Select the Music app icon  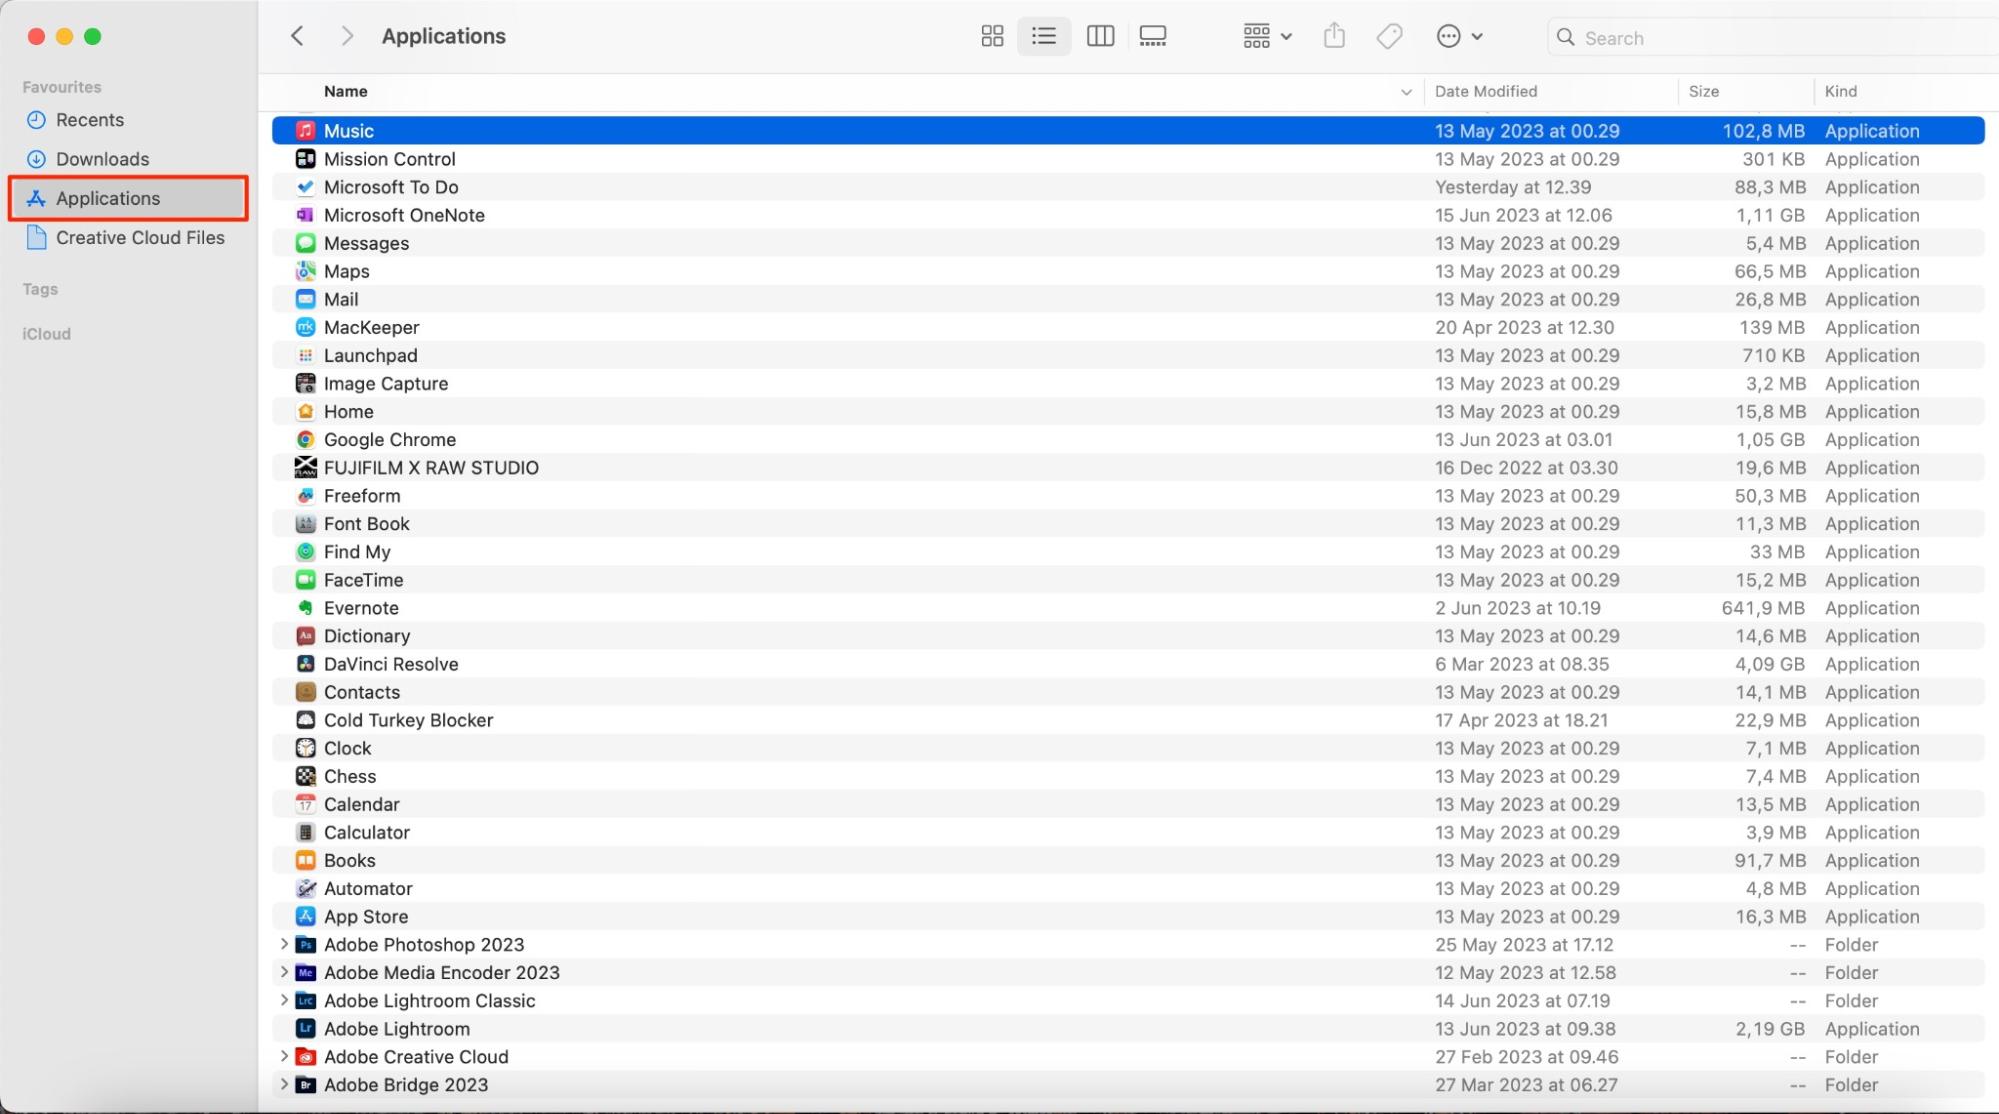click(x=305, y=131)
